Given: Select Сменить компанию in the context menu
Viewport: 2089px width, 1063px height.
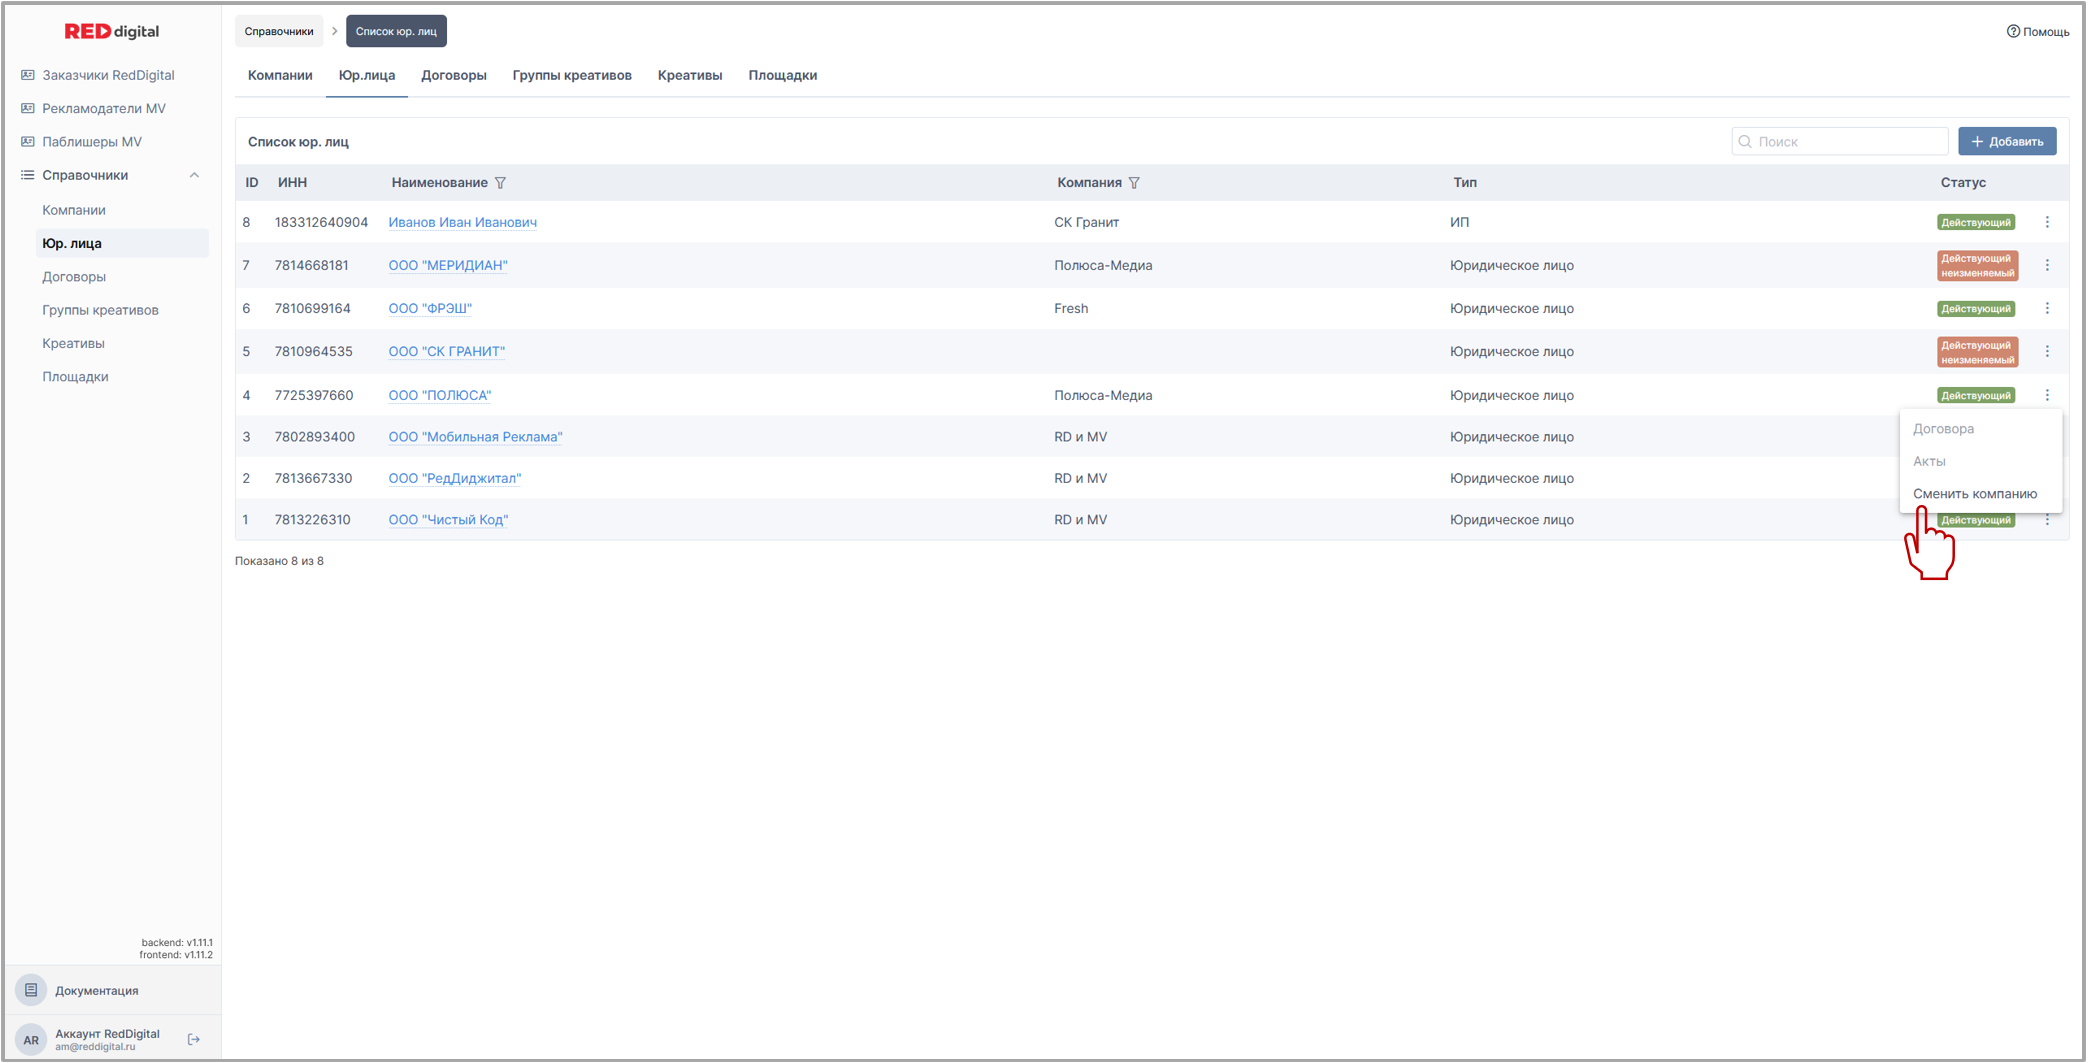Looking at the screenshot, I should (1974, 493).
